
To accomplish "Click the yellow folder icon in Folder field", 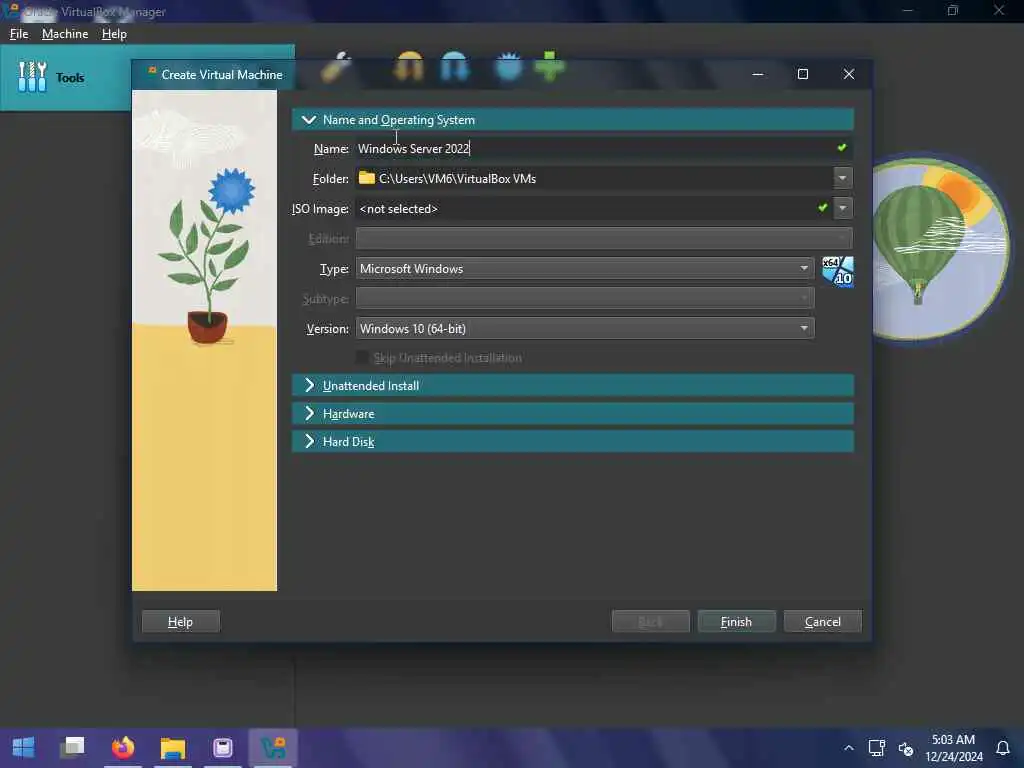I will click(367, 178).
